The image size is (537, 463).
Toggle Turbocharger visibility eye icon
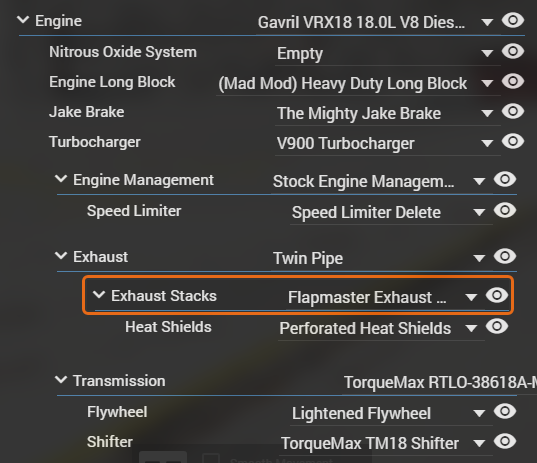[513, 141]
